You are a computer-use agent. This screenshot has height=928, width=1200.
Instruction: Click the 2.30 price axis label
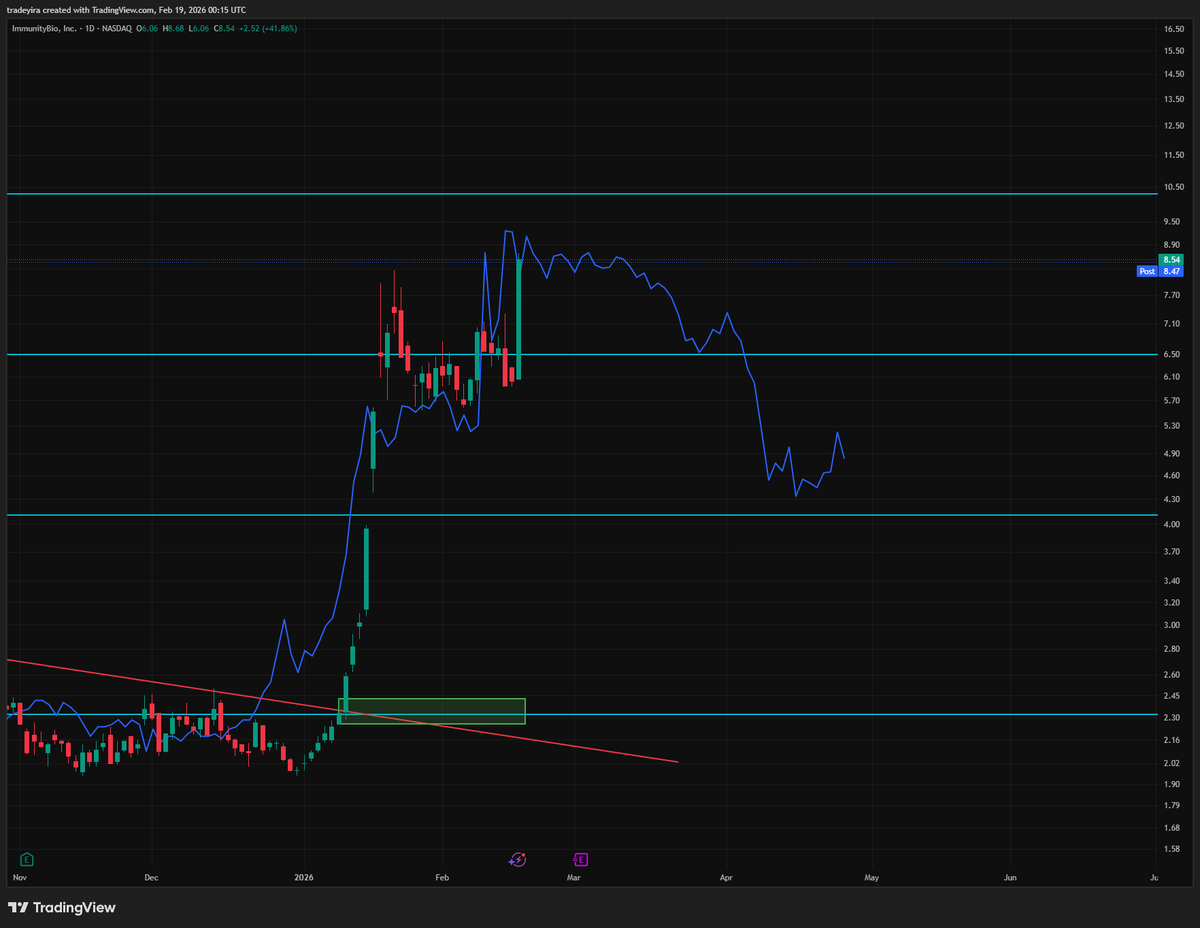(x=1173, y=718)
